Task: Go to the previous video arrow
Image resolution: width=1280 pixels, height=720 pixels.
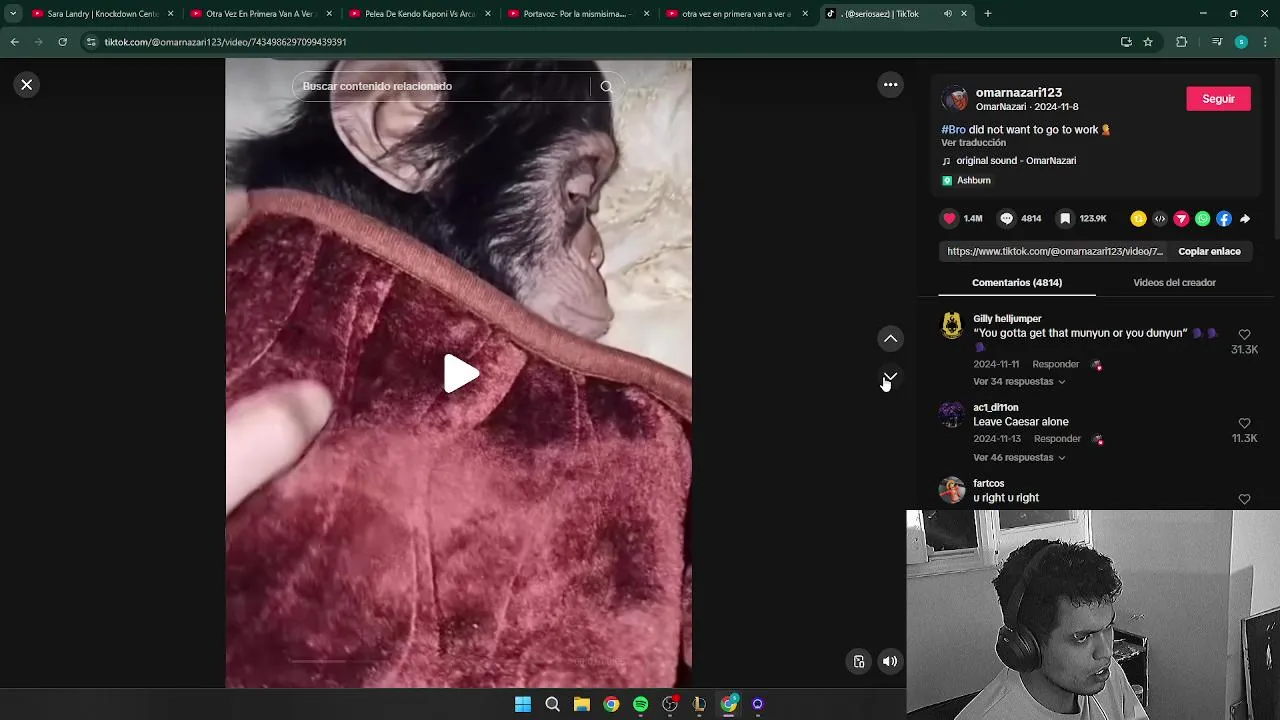Action: [x=890, y=339]
